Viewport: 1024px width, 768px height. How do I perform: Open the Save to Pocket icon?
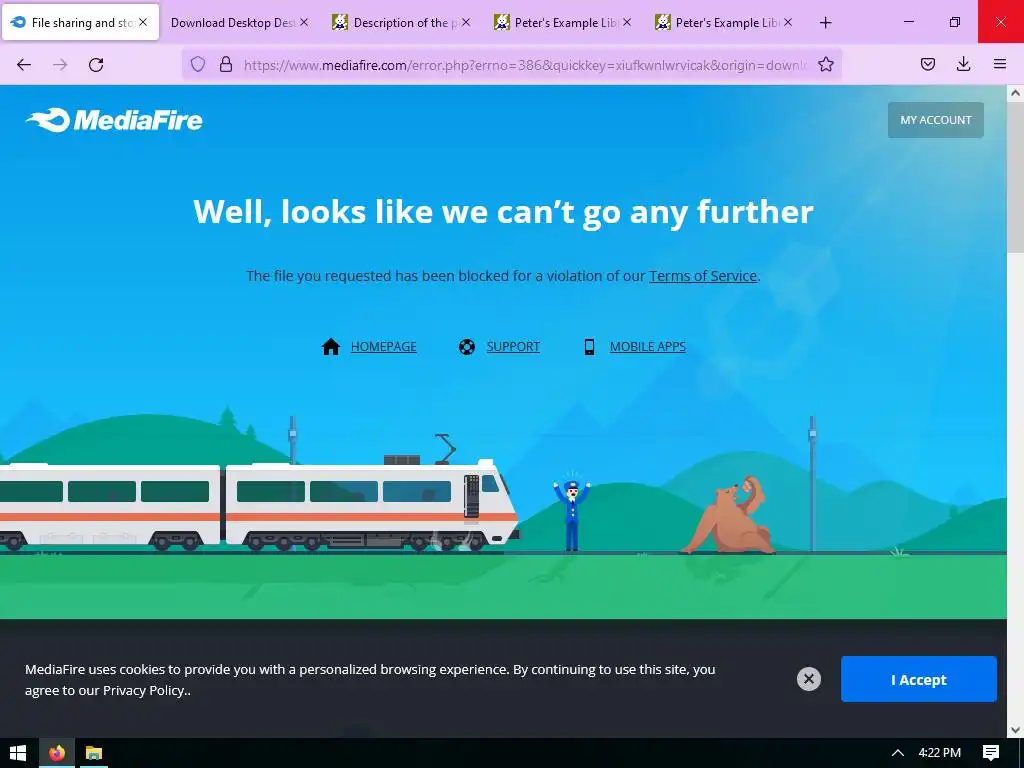(x=928, y=64)
